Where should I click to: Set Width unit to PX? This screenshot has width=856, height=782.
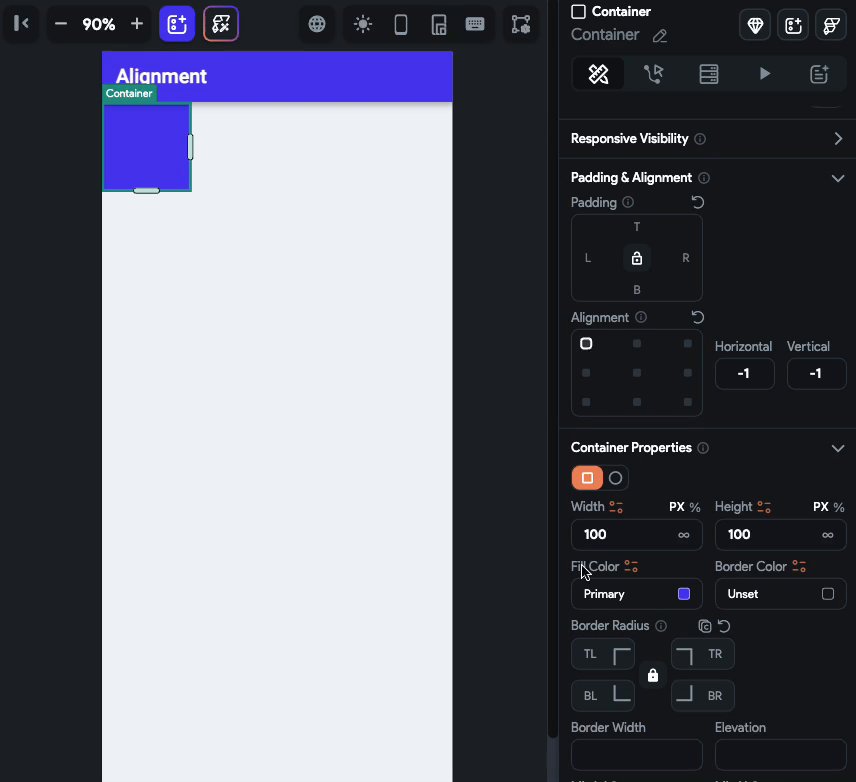point(676,507)
